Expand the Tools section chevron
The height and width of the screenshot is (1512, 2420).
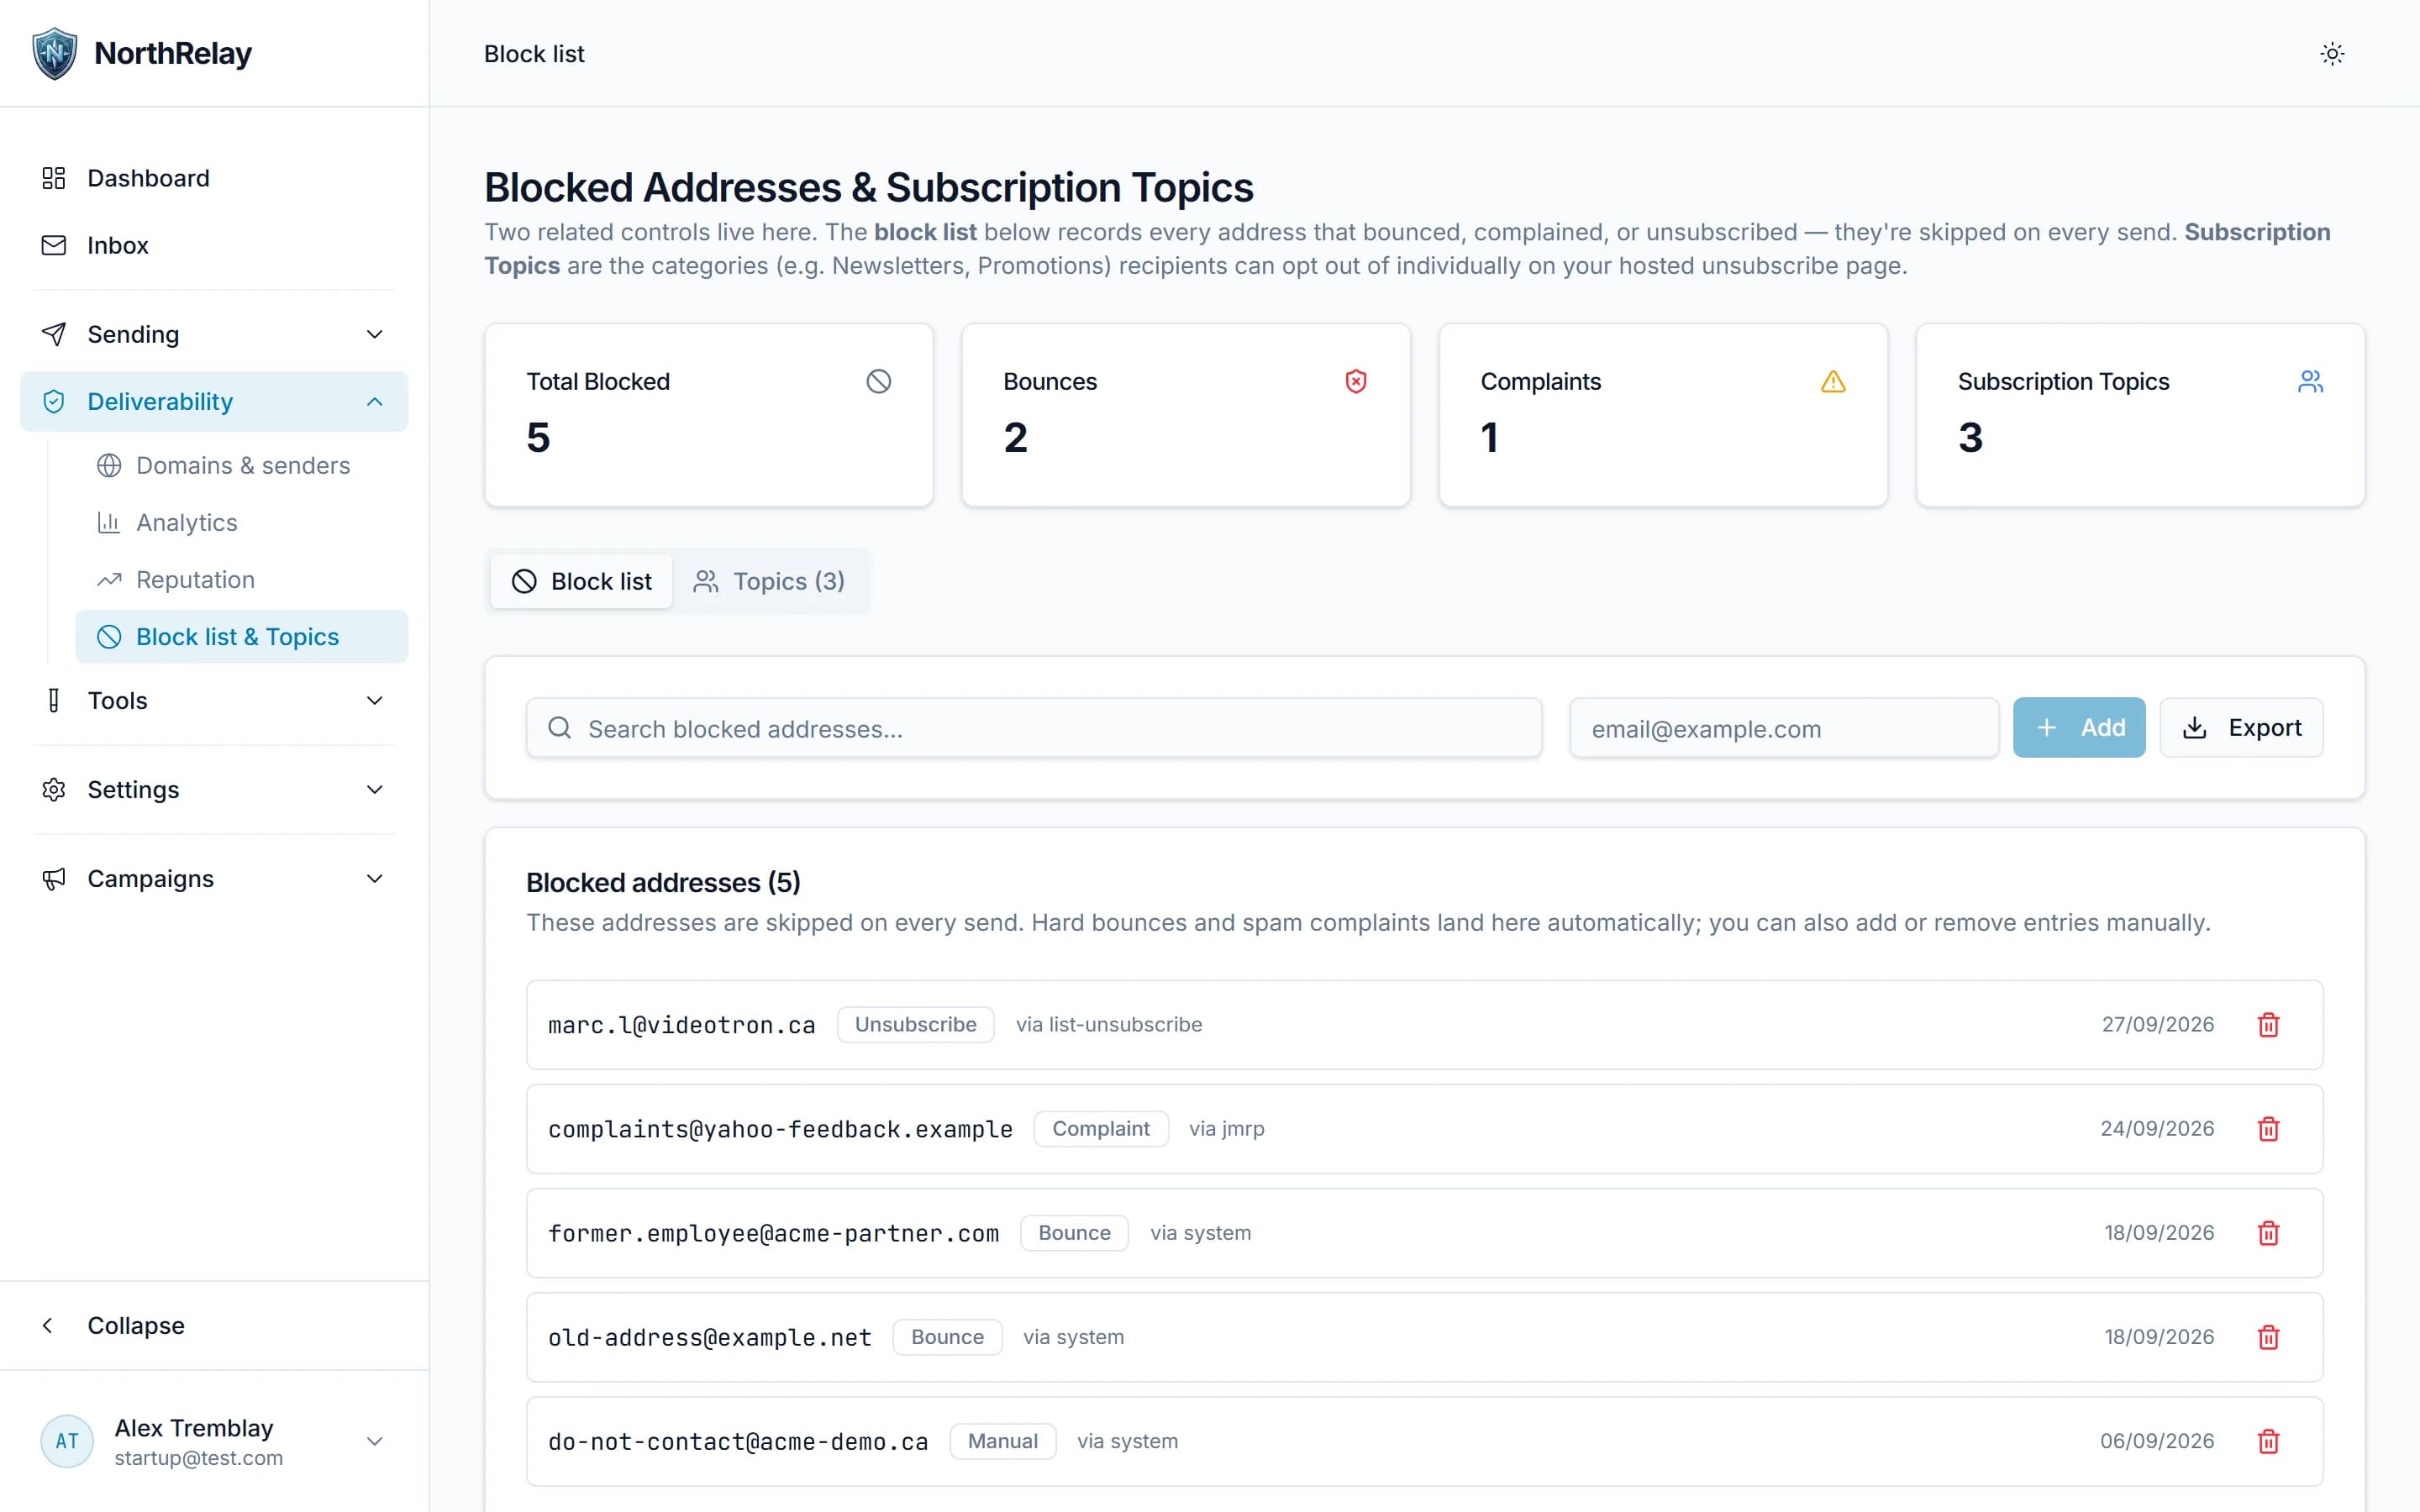375,701
